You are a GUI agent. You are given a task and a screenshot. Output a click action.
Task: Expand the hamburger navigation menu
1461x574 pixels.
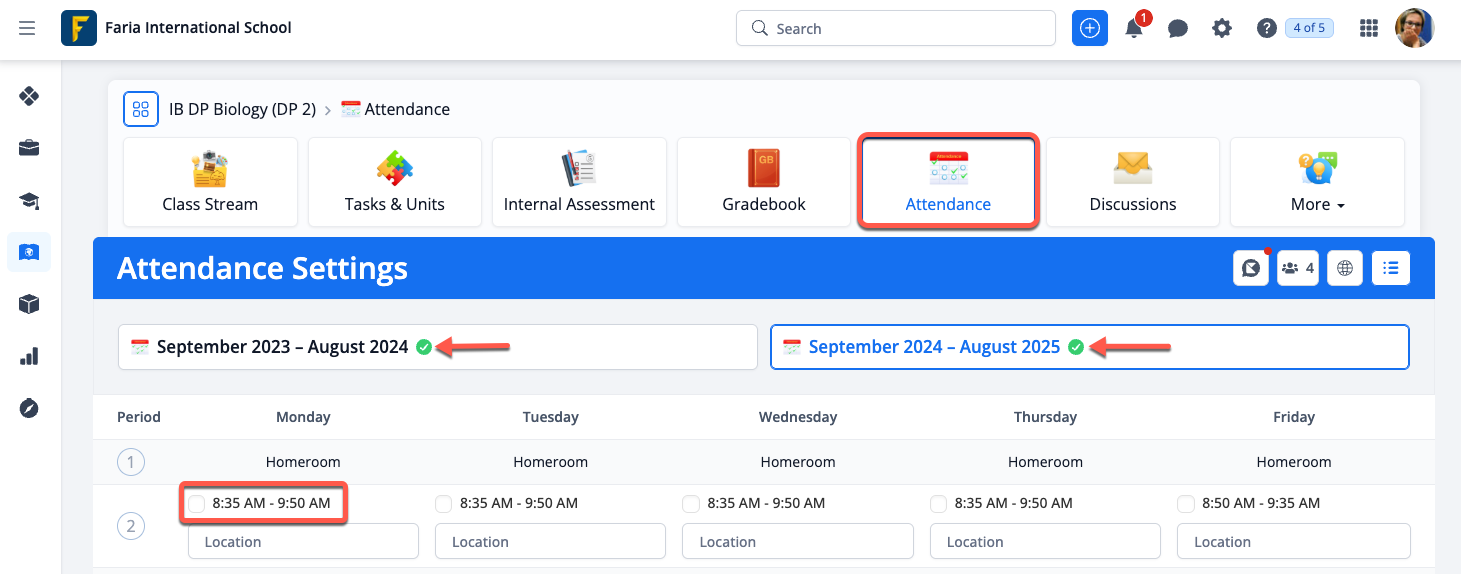27,28
